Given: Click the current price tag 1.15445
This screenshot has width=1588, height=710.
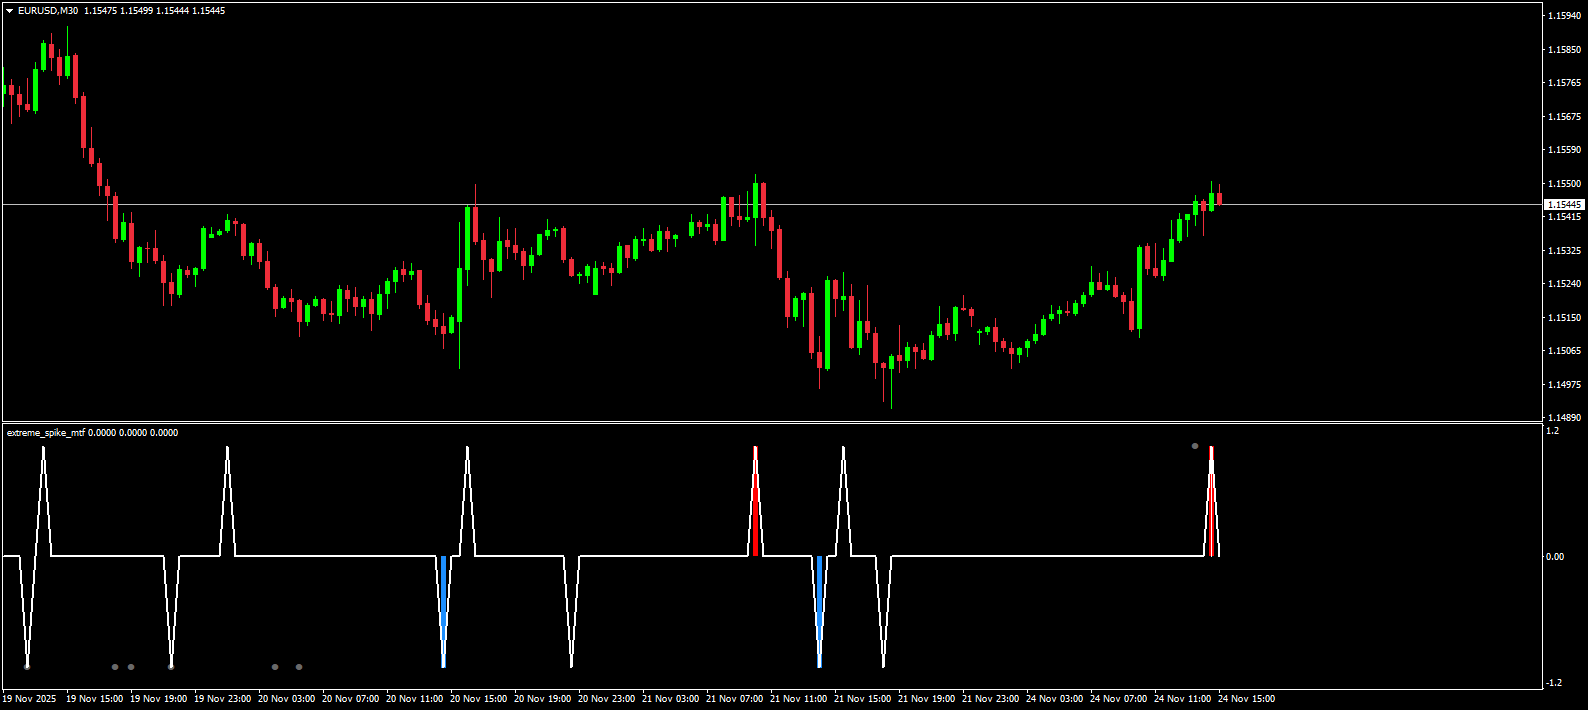Looking at the screenshot, I should [1565, 204].
